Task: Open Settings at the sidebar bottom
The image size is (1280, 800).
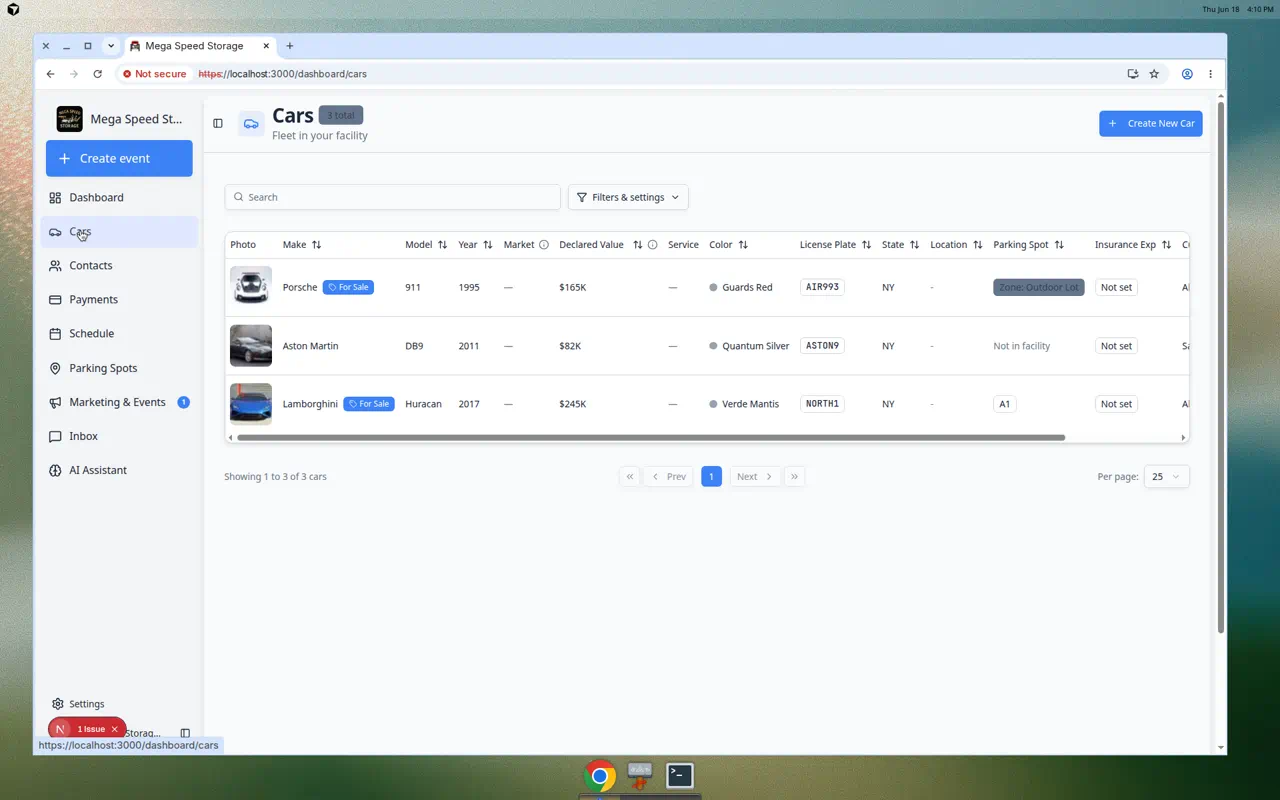Action: [78, 704]
